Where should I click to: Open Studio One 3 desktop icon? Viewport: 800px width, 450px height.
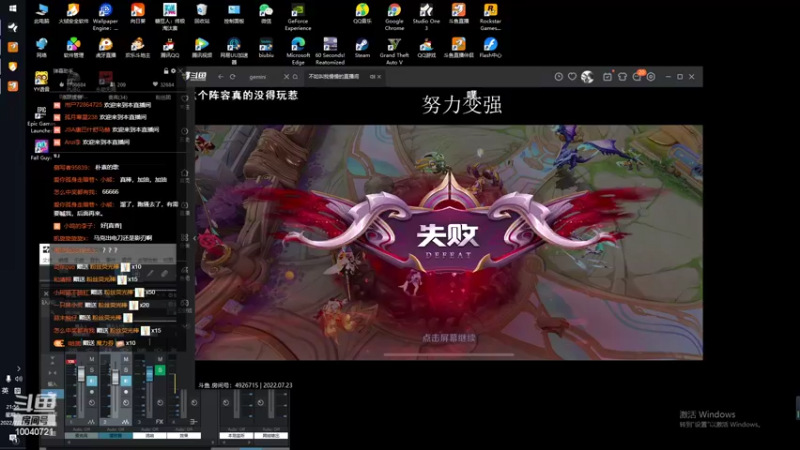426,16
